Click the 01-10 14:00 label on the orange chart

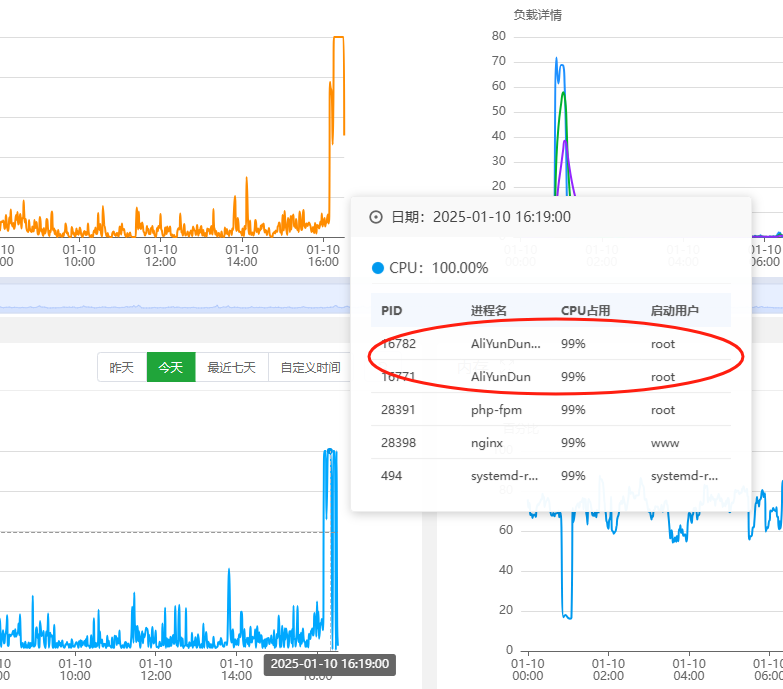[242, 256]
